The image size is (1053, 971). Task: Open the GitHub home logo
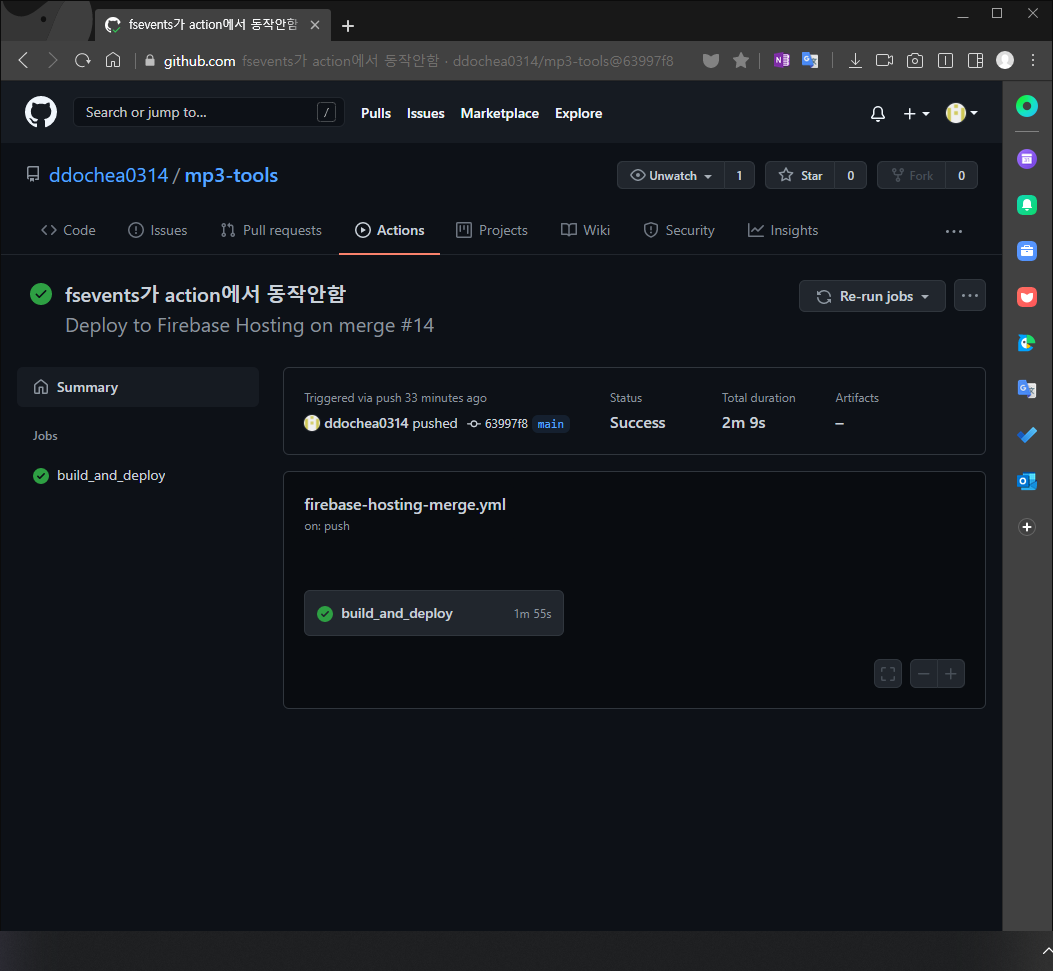point(41,112)
